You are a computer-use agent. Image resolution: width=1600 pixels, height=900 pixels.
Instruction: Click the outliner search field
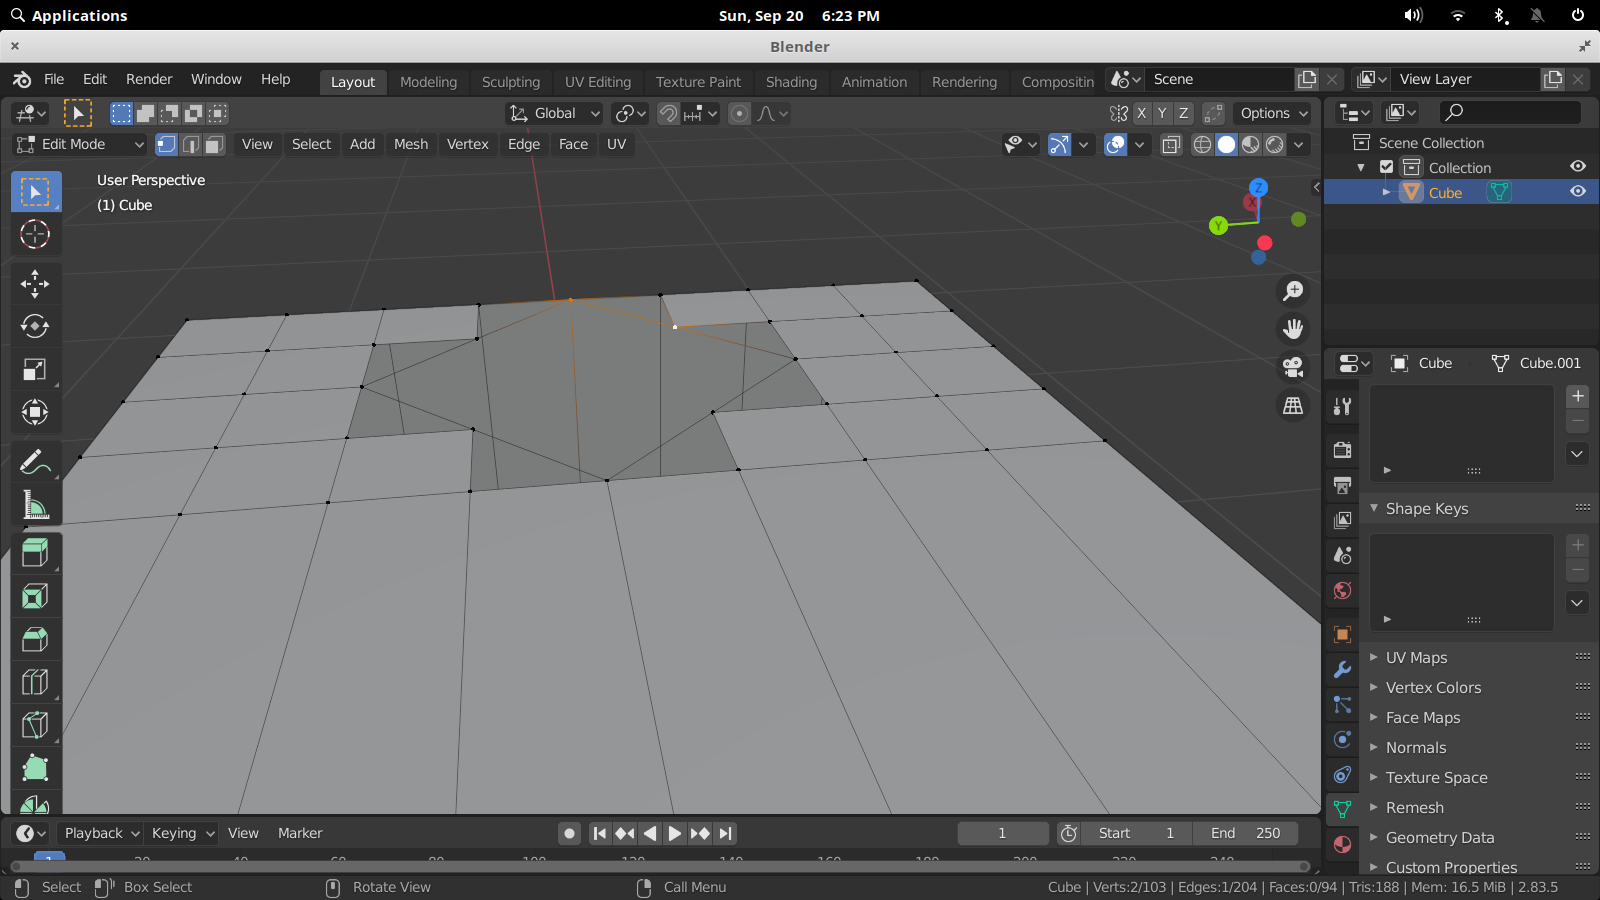coord(1510,112)
